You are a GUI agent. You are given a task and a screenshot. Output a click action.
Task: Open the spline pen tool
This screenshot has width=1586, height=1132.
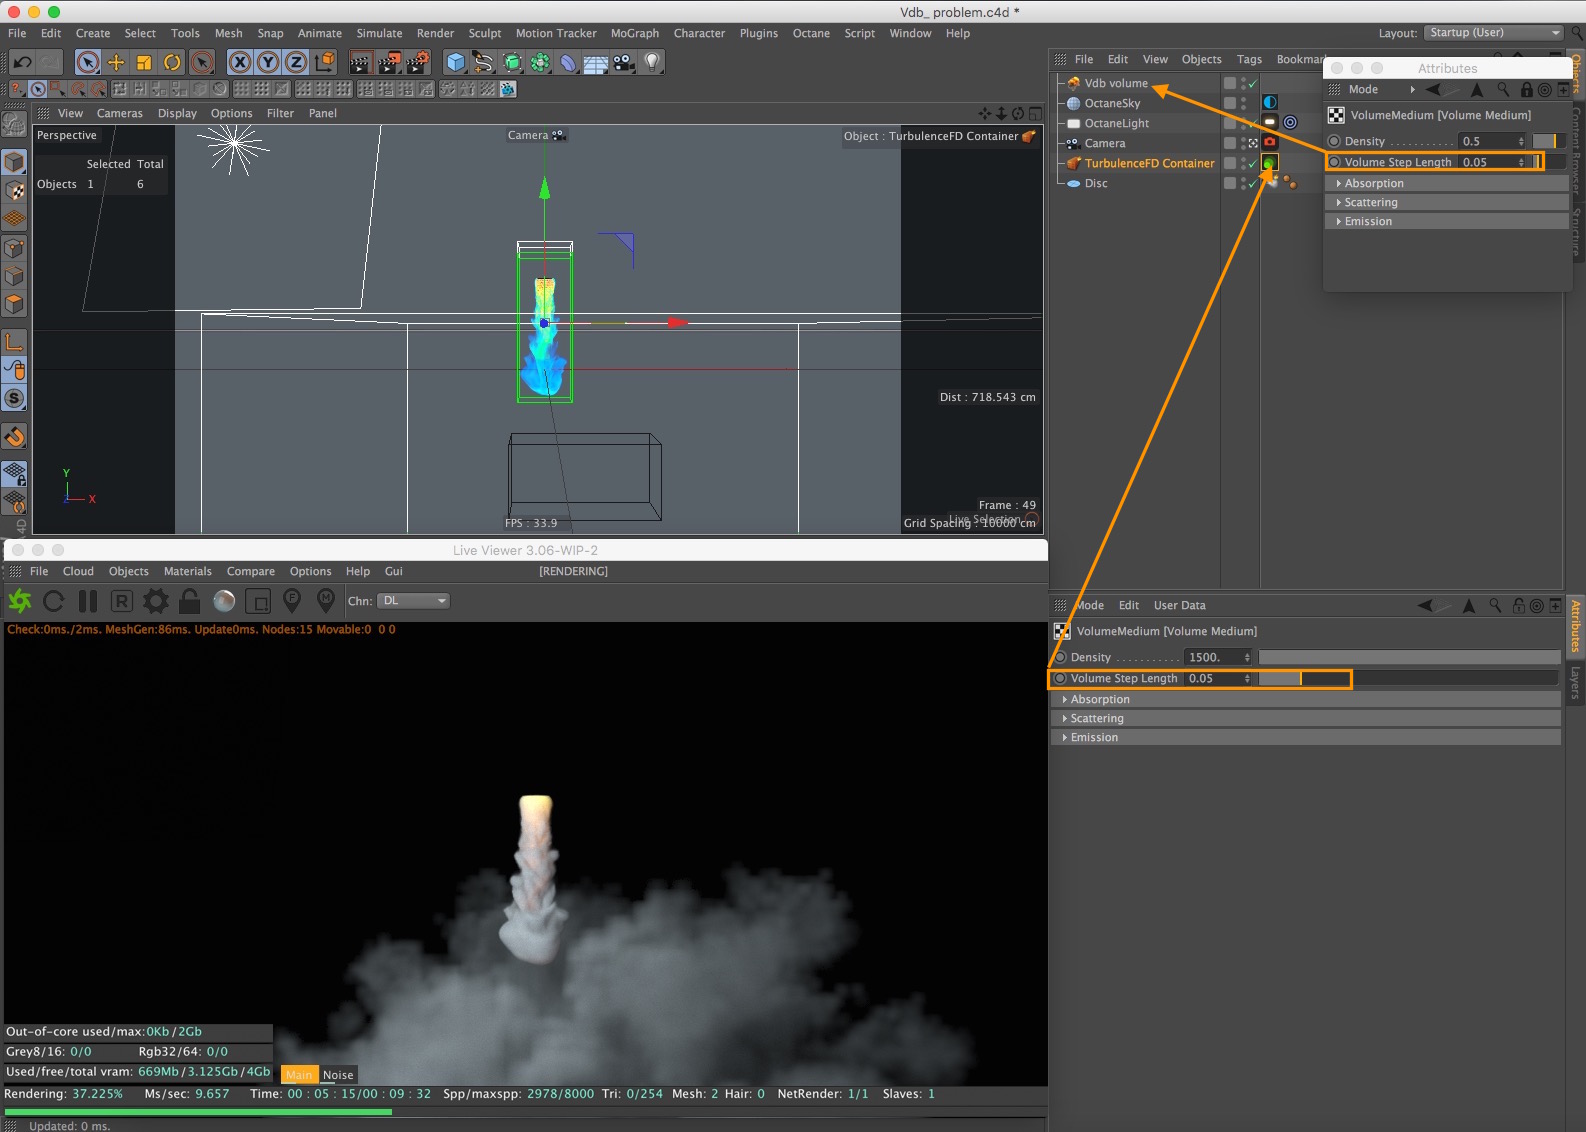click(484, 62)
